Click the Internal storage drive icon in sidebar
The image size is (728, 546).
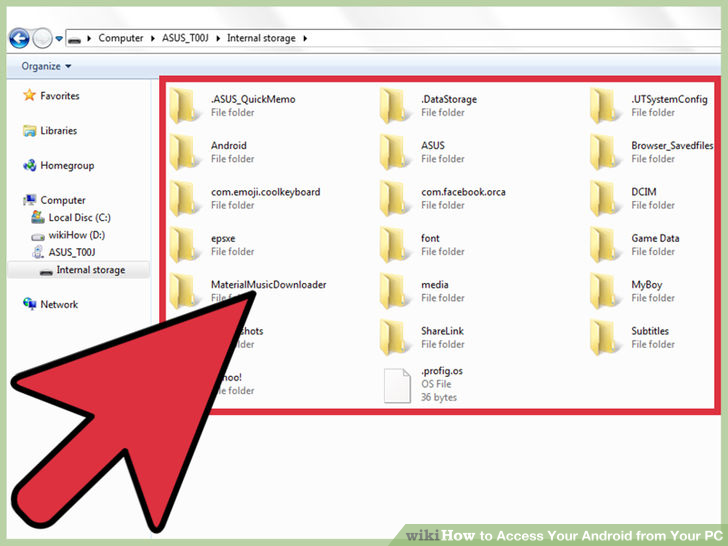(x=46, y=272)
